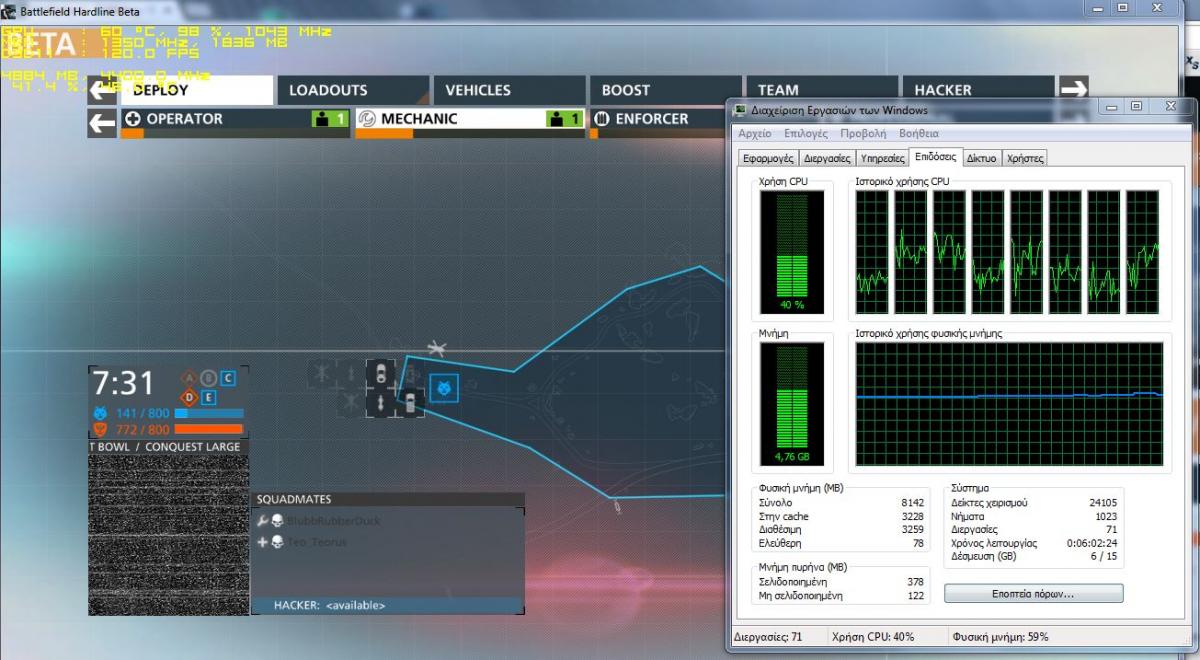Click the Εποπτεία πόρων button

click(1033, 593)
